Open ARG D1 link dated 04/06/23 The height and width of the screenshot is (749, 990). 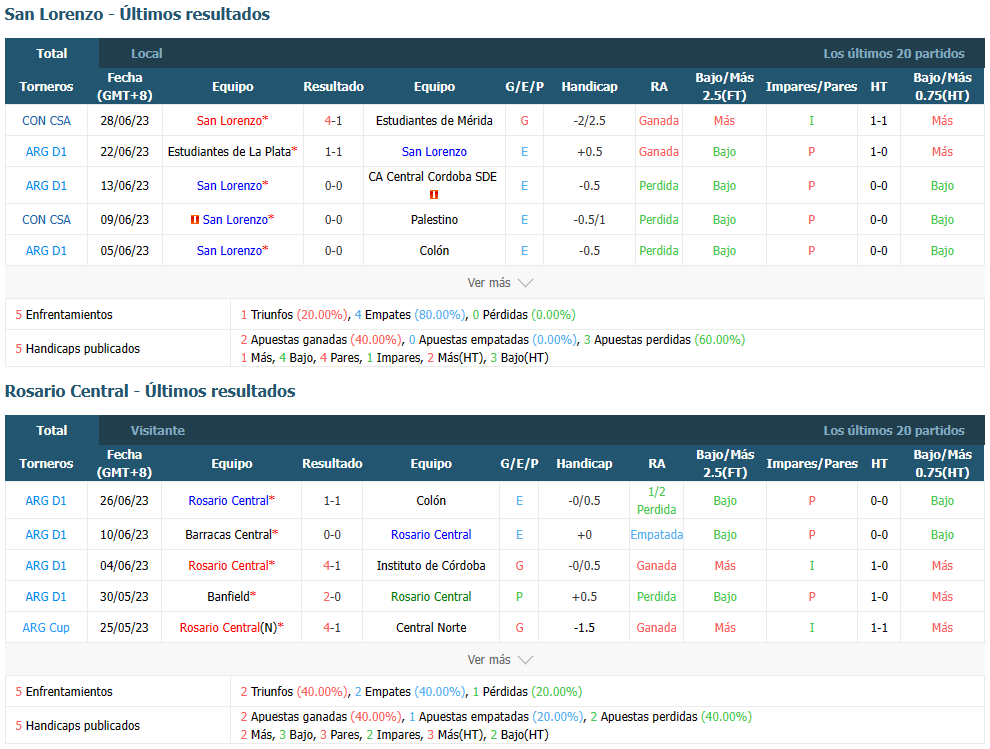(x=46, y=566)
